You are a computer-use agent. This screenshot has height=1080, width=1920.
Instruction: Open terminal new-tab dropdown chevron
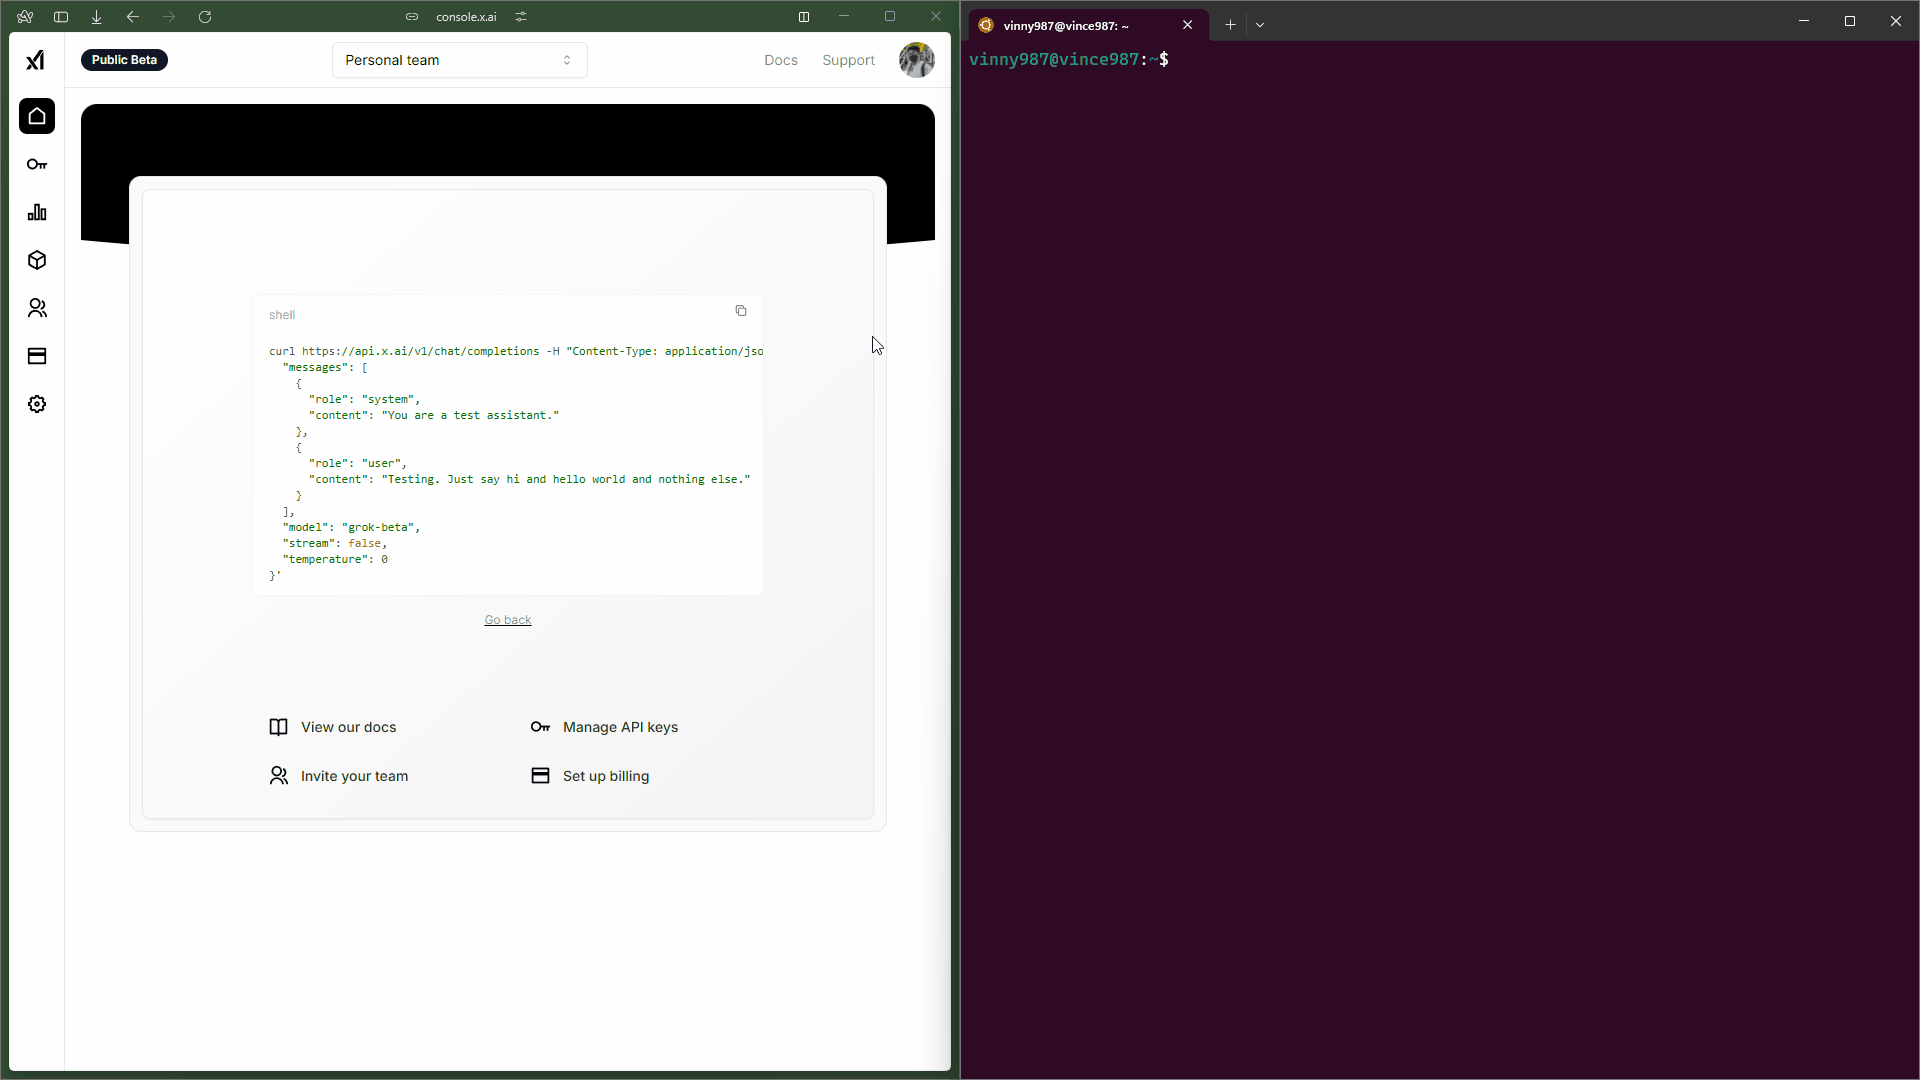coord(1260,25)
